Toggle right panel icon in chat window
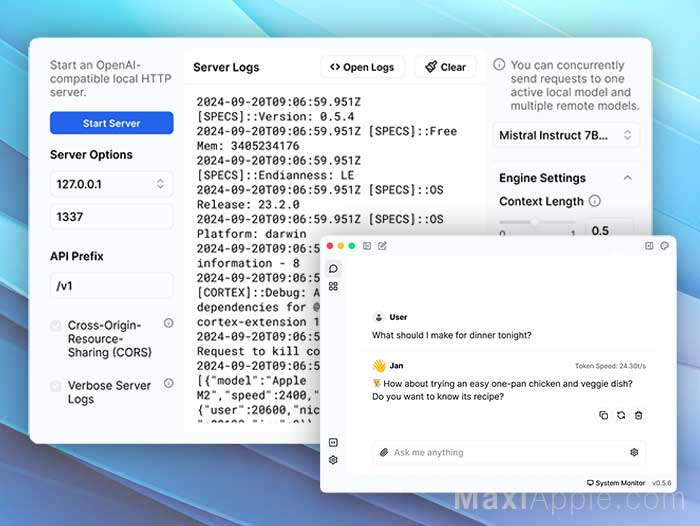The image size is (700, 526). tap(649, 246)
